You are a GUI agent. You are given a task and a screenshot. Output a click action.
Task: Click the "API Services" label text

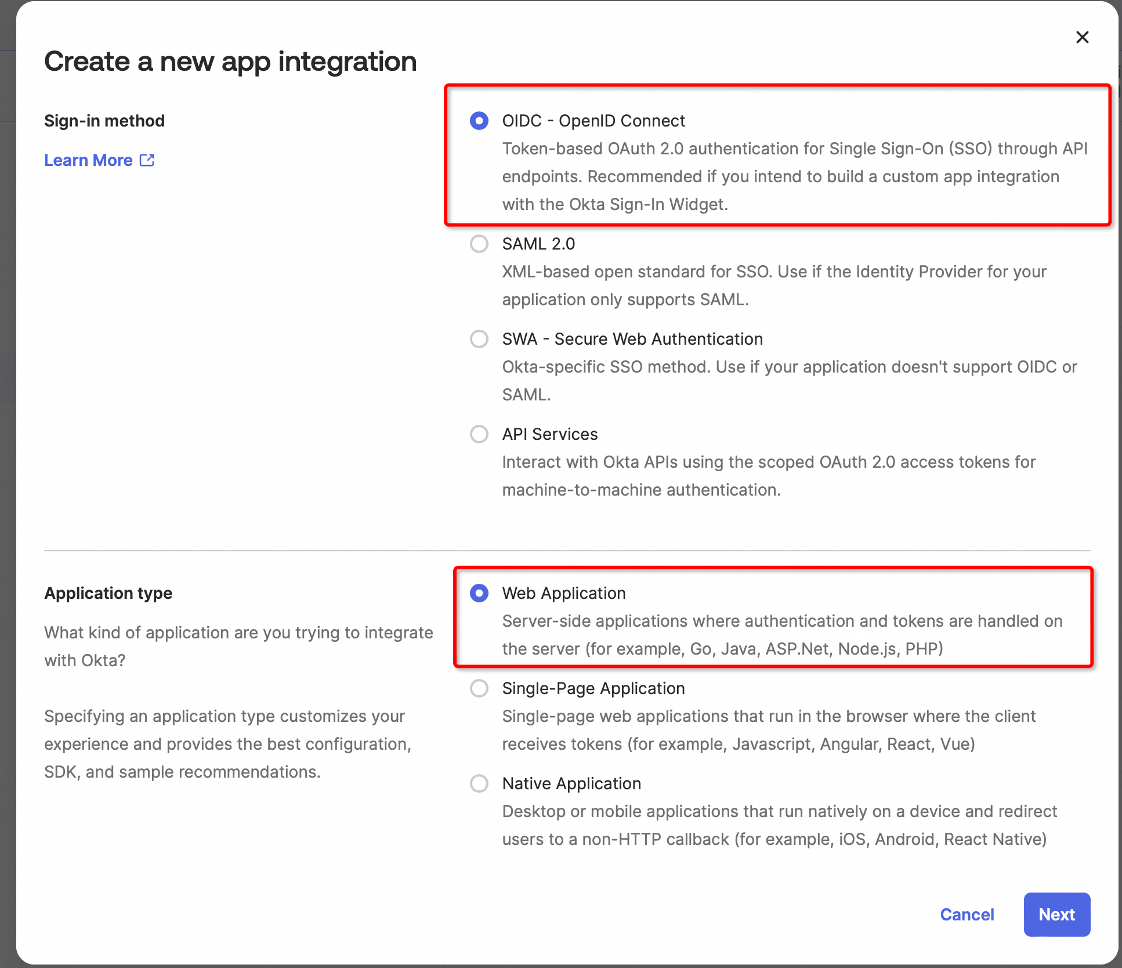(550, 434)
